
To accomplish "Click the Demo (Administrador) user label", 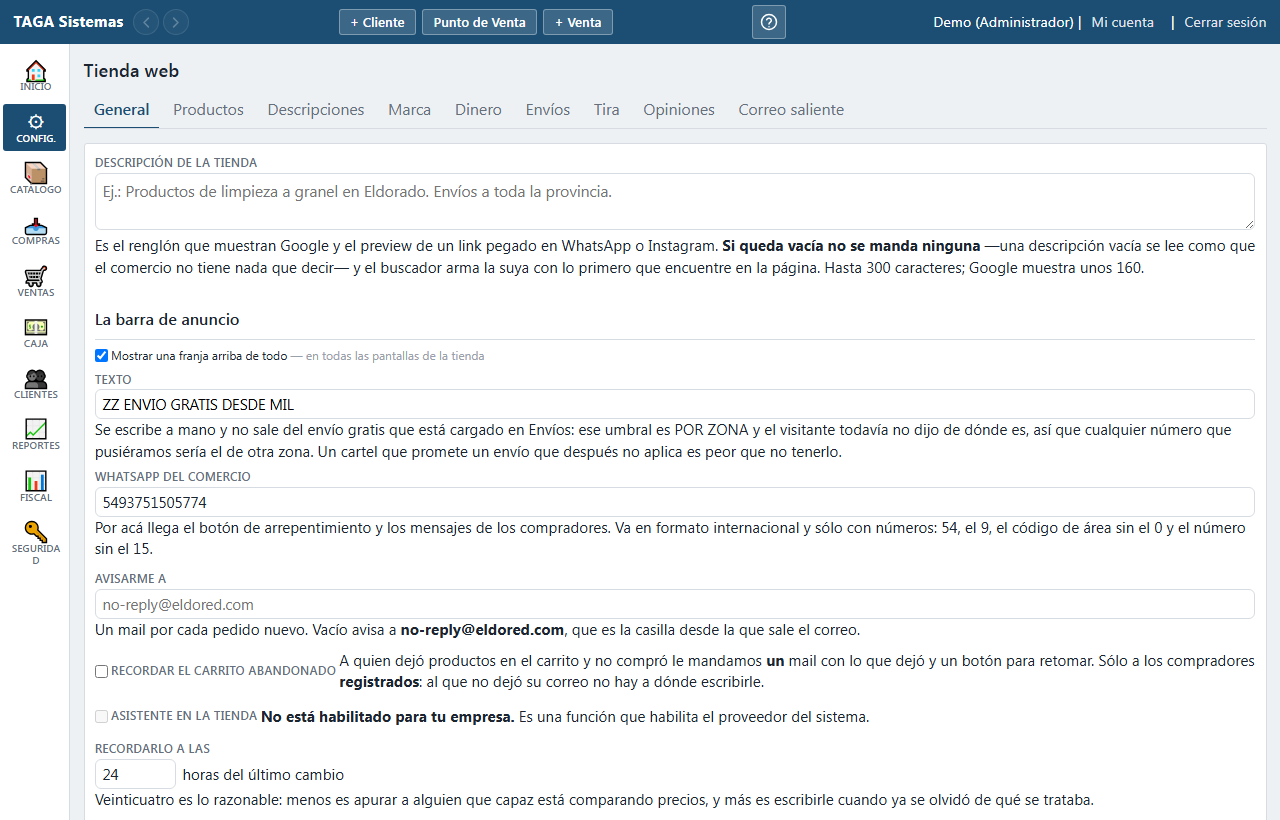I will tap(1003, 22).
